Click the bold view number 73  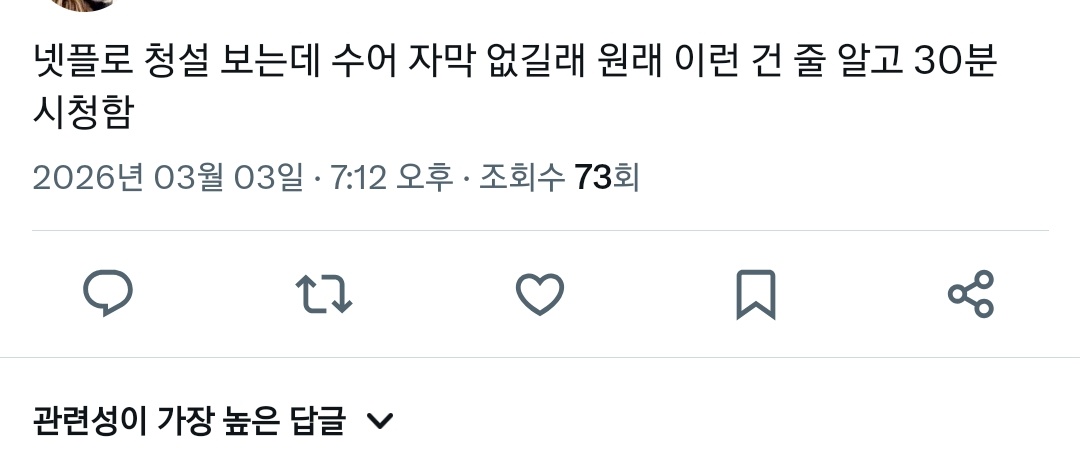pos(592,178)
